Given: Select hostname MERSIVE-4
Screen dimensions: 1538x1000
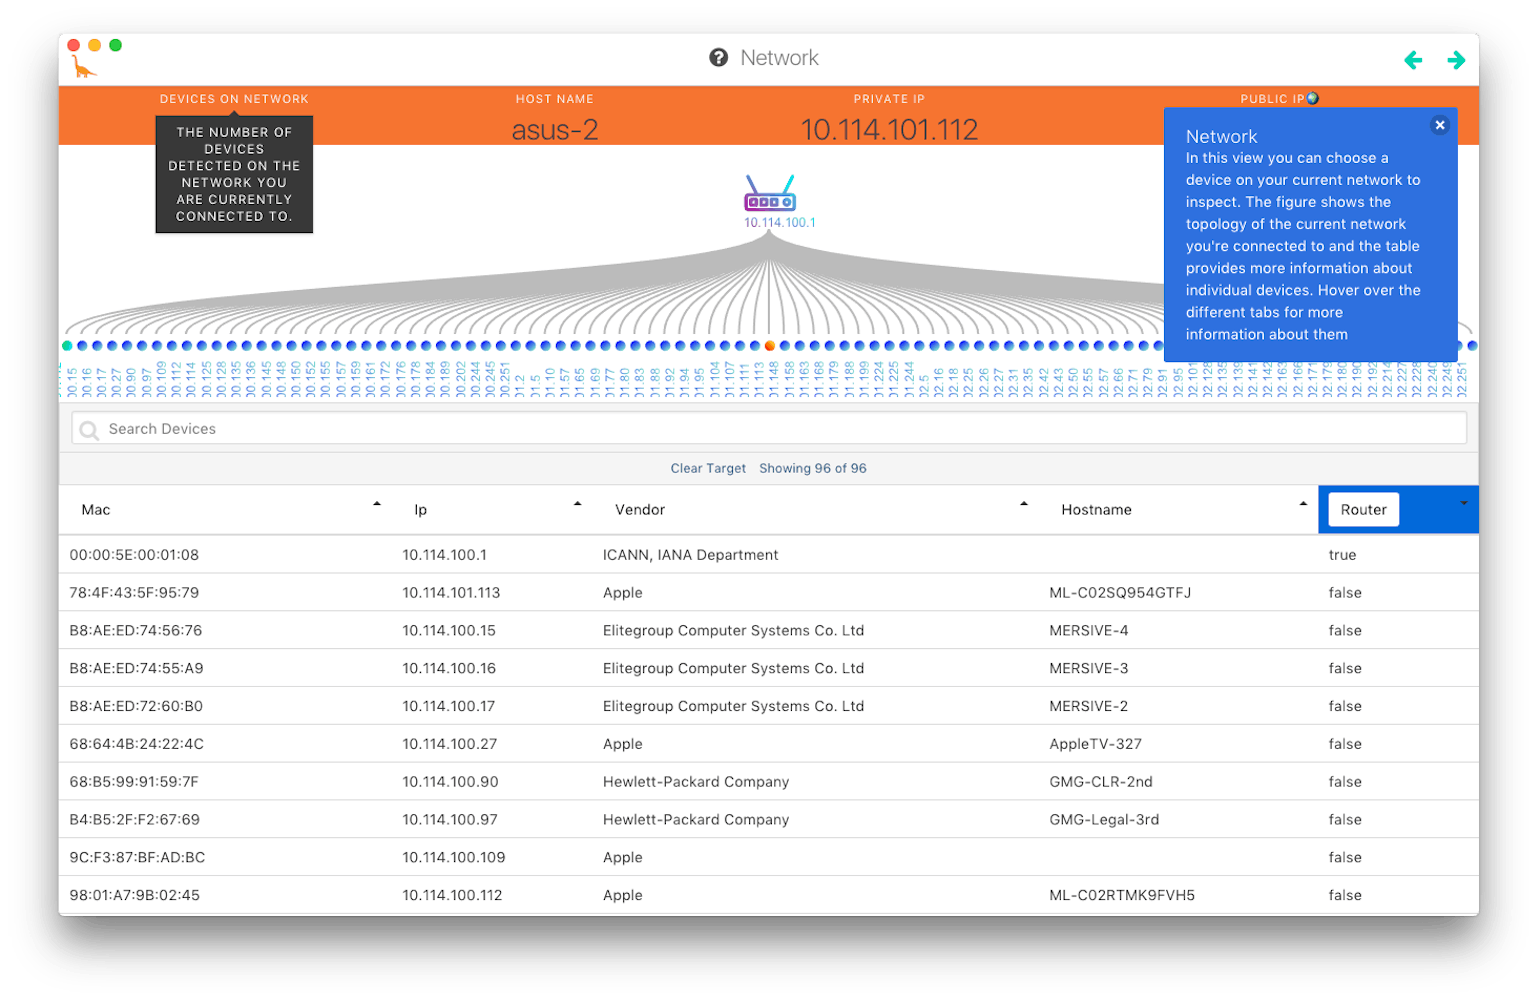Looking at the screenshot, I should (x=1089, y=631).
